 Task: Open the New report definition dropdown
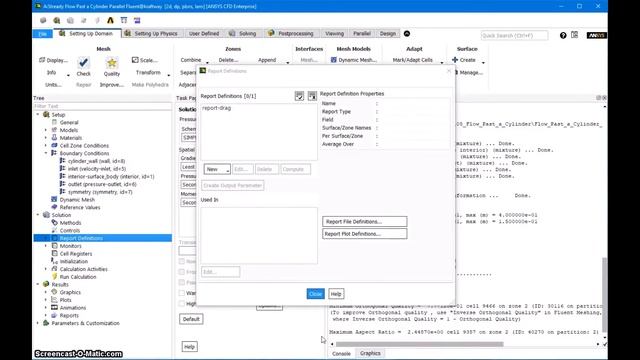(217, 169)
